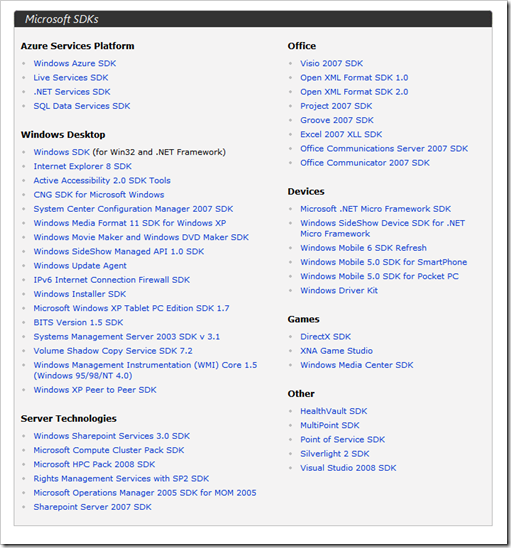Open SQL Data Services SDK
511x548 pixels.
(x=82, y=106)
